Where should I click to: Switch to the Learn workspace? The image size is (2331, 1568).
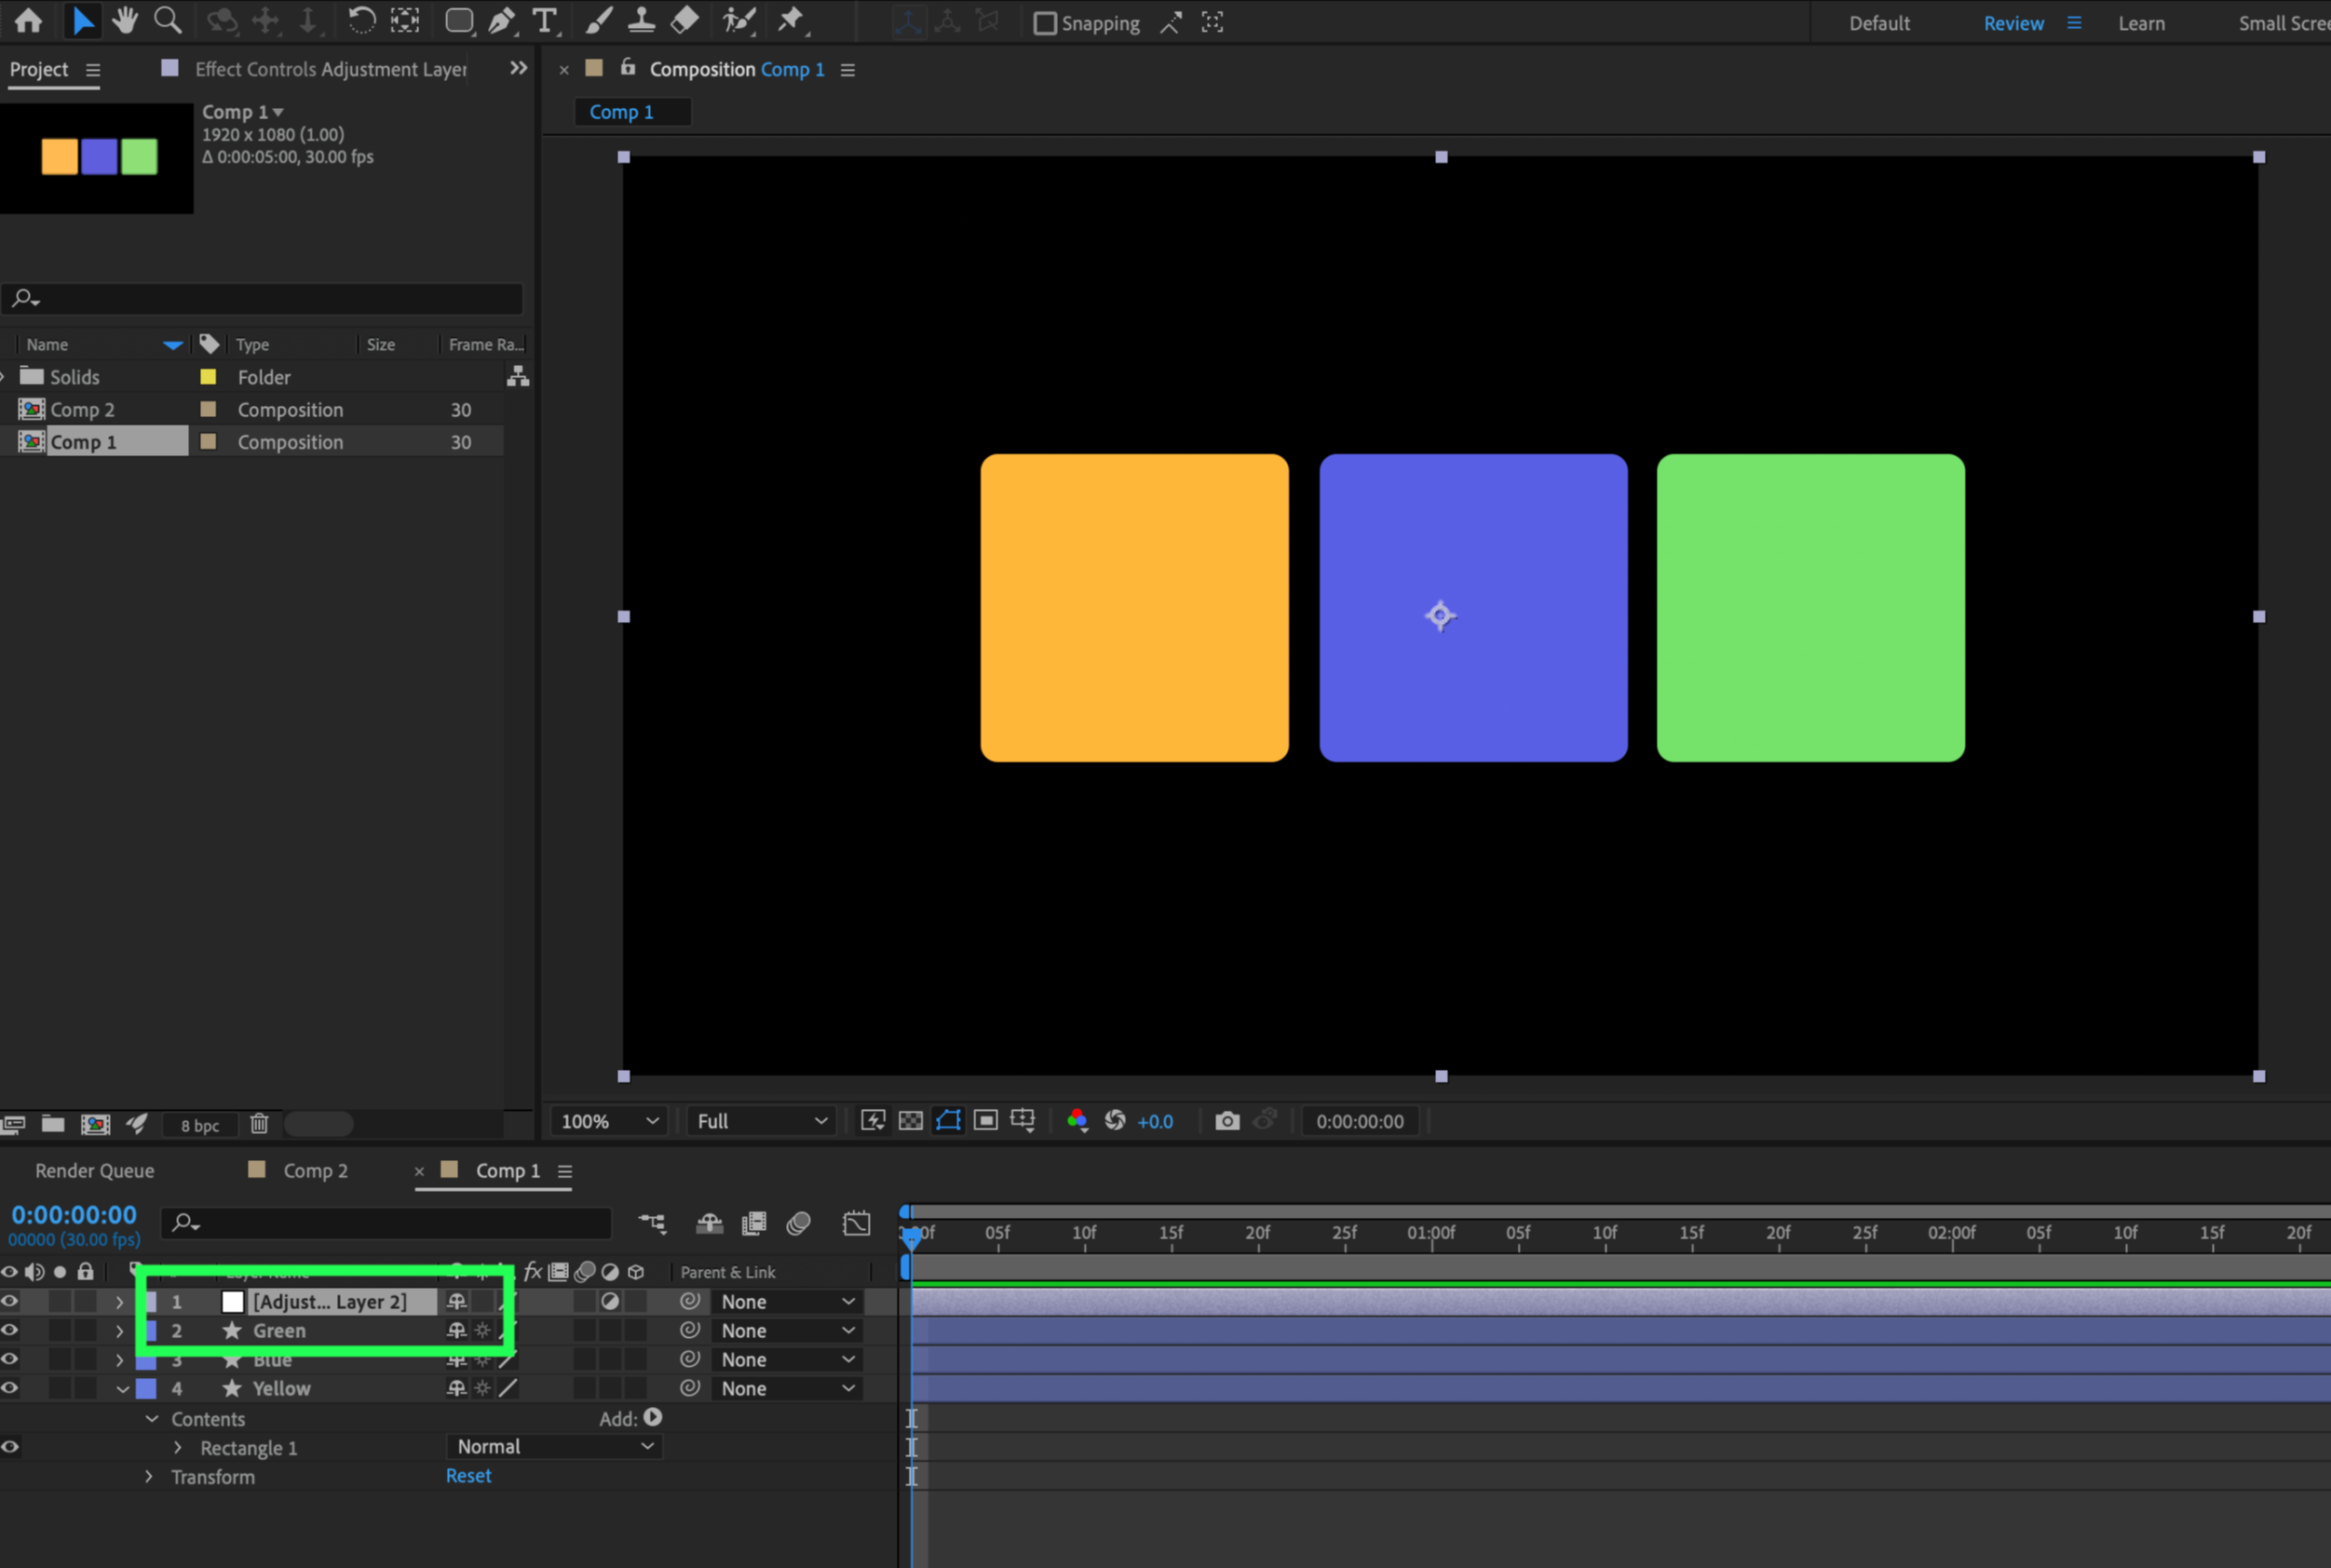pos(2141,23)
